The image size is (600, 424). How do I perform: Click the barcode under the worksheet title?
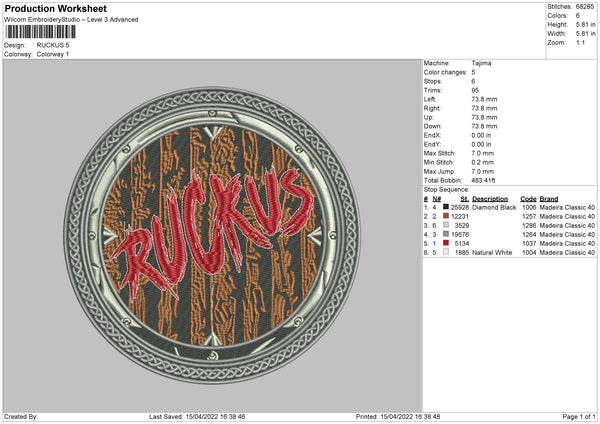click(36, 33)
